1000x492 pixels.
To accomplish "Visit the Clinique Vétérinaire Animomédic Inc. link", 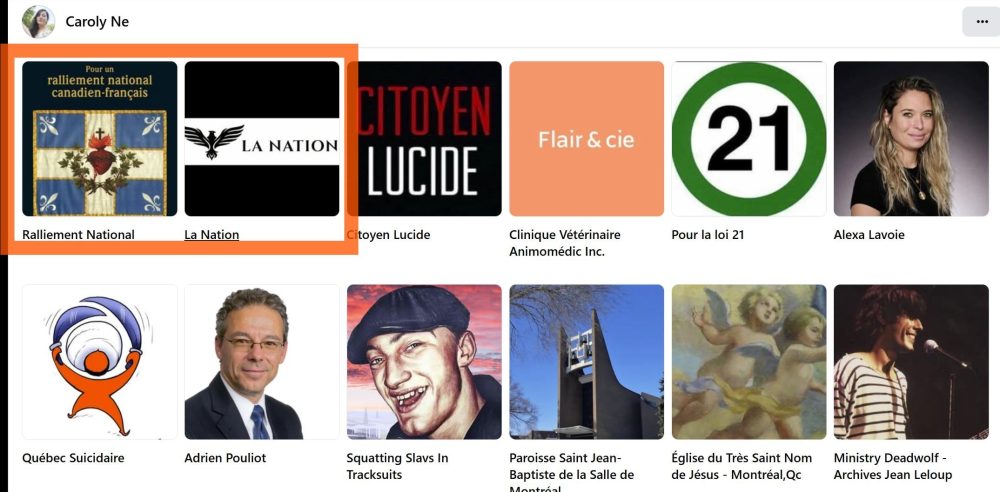I will [565, 243].
